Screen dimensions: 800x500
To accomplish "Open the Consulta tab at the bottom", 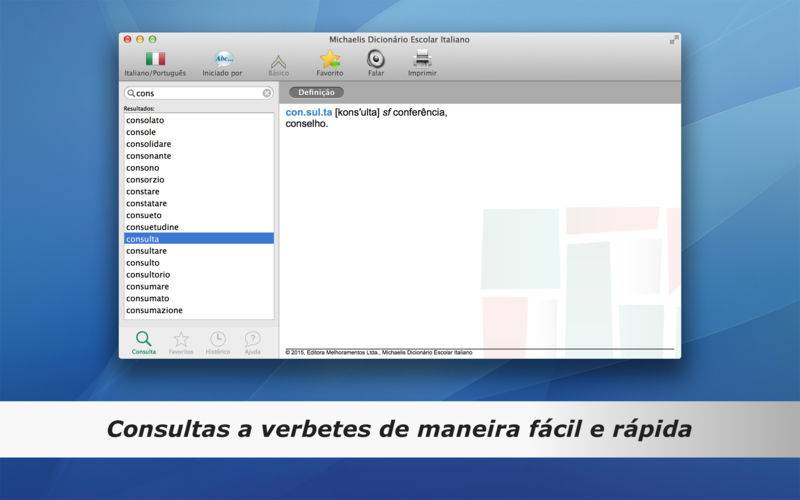I will coord(143,342).
